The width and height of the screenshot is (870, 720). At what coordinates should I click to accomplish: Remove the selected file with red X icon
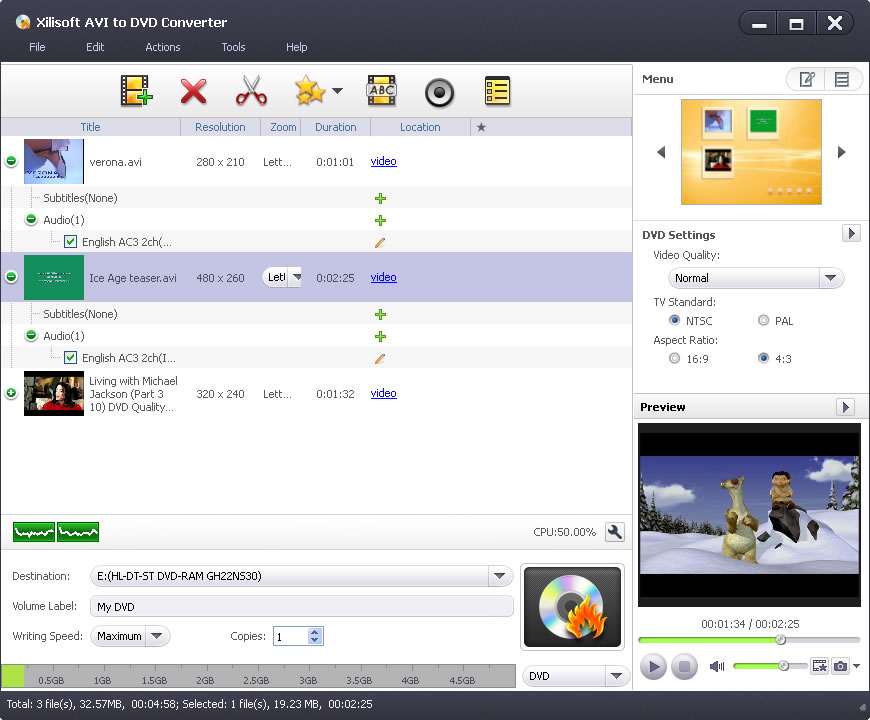coord(194,91)
